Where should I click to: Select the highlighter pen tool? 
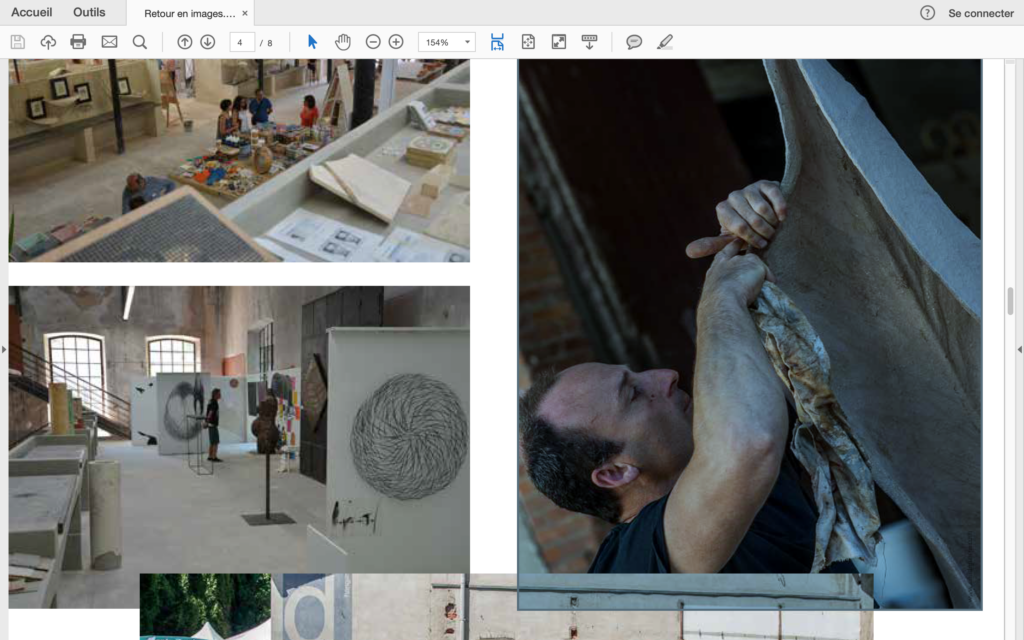[x=665, y=42]
